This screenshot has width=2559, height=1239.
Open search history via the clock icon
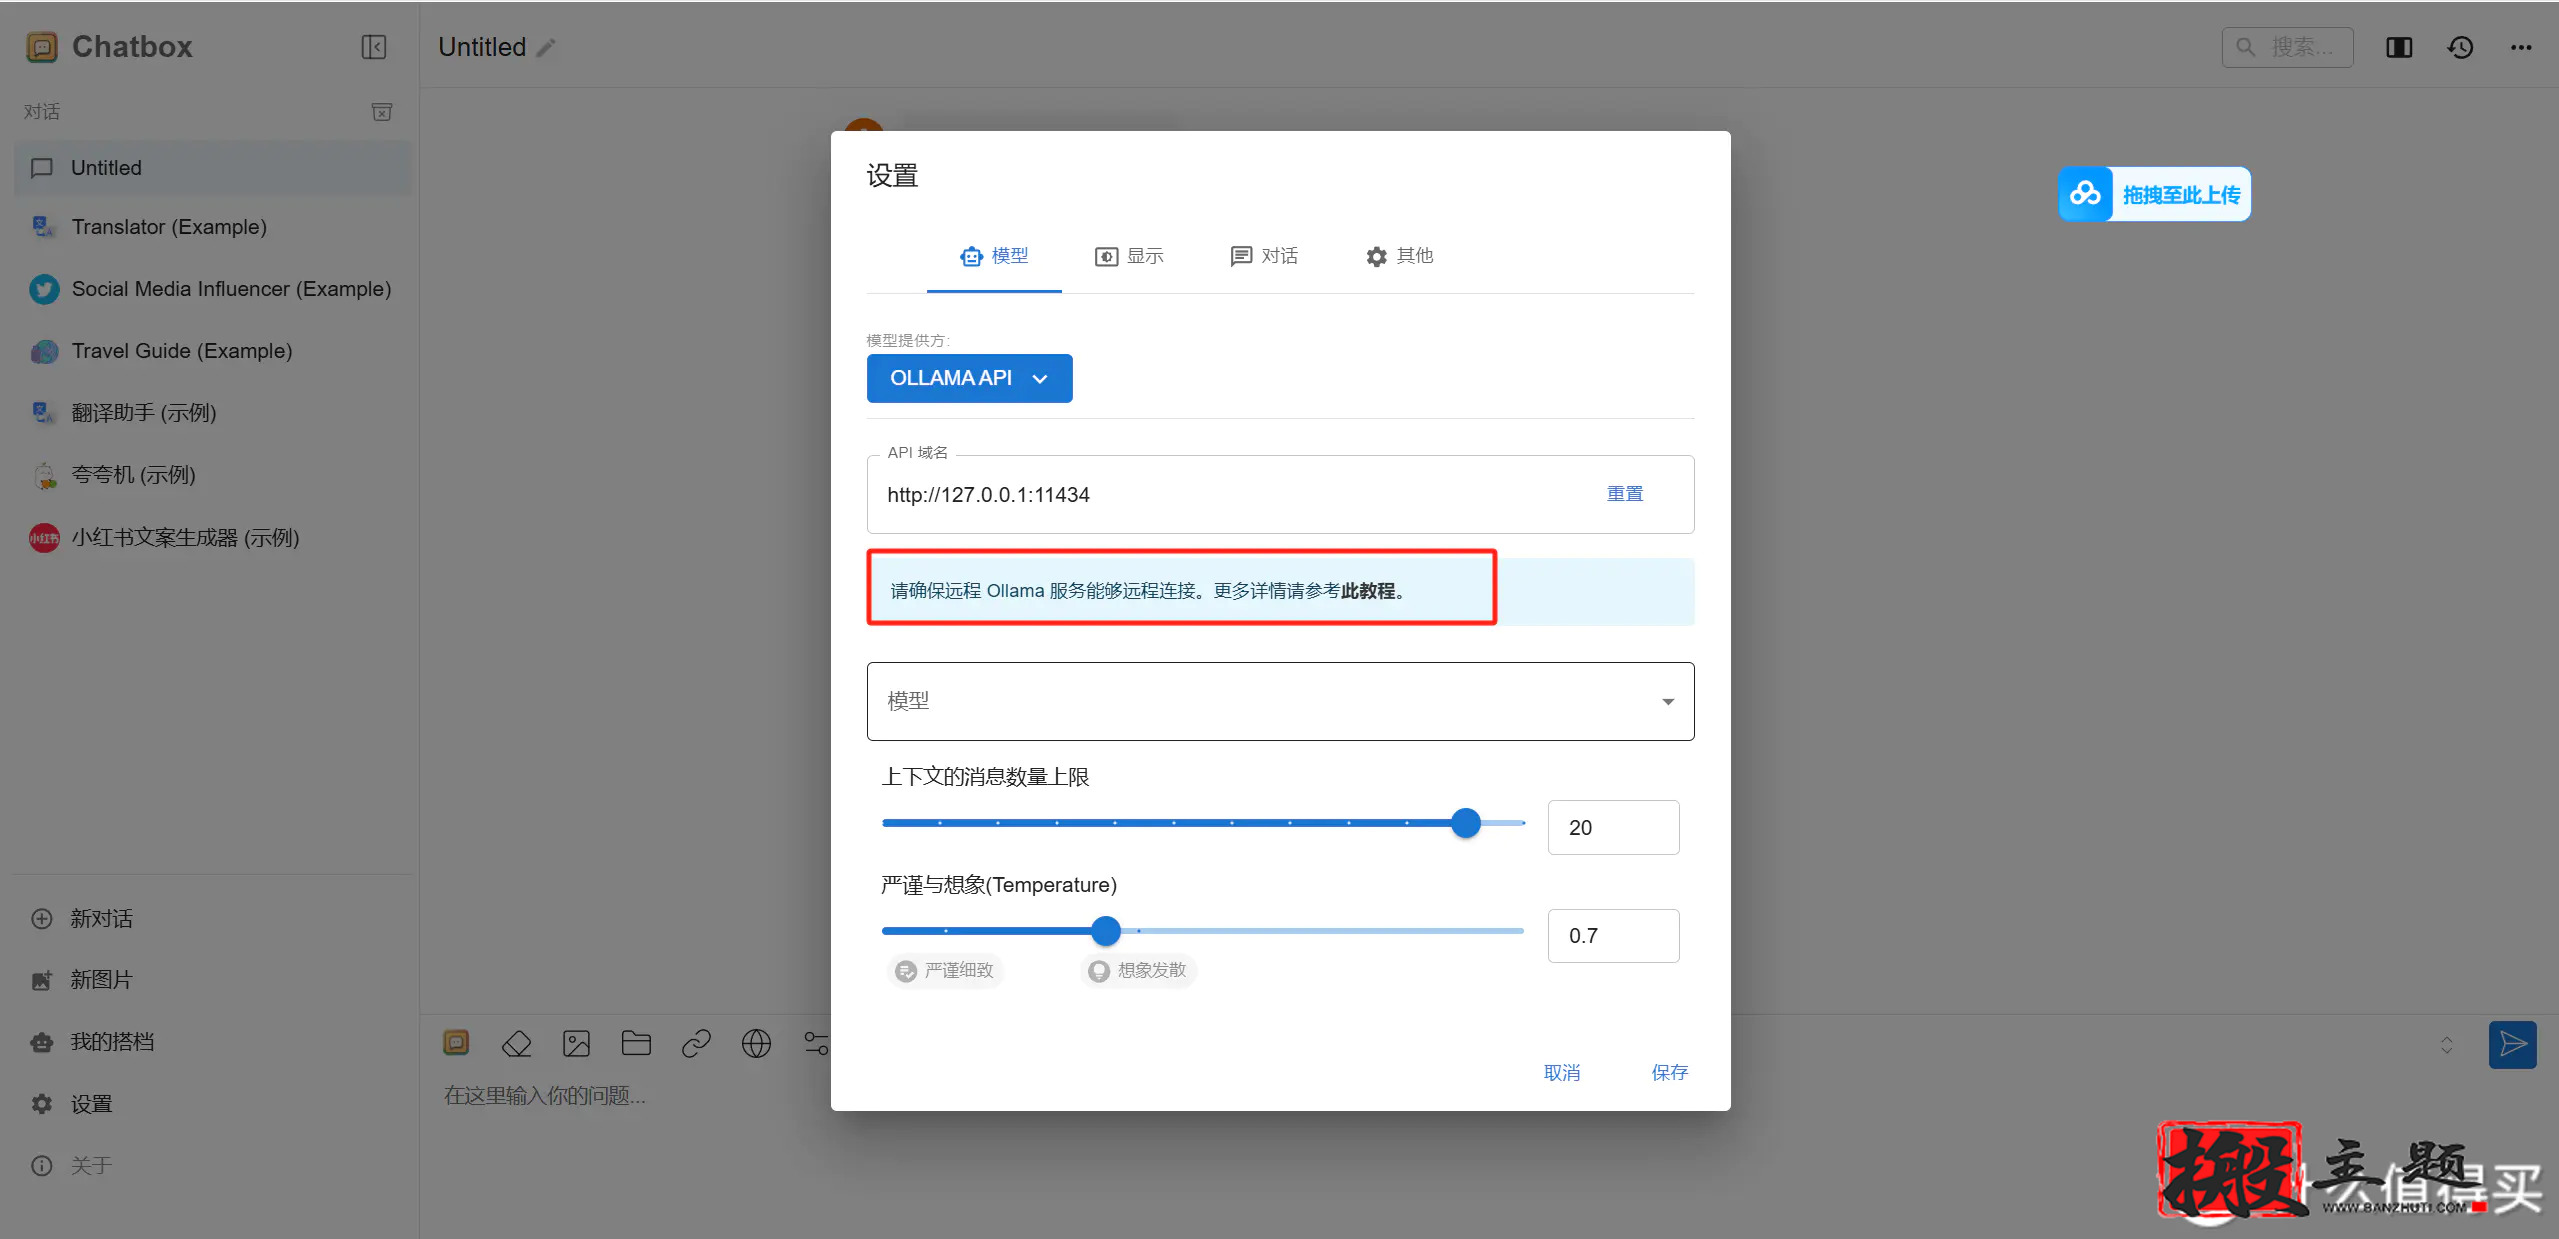2459,47
